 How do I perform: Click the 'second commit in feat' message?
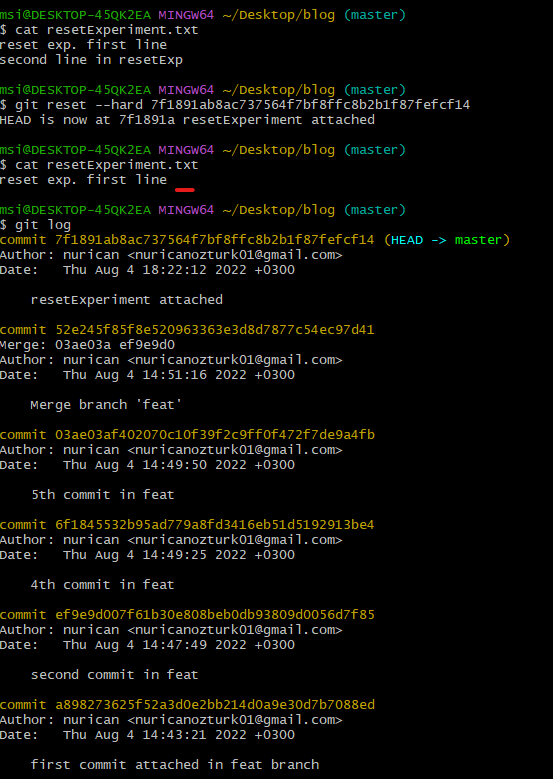coord(114,675)
